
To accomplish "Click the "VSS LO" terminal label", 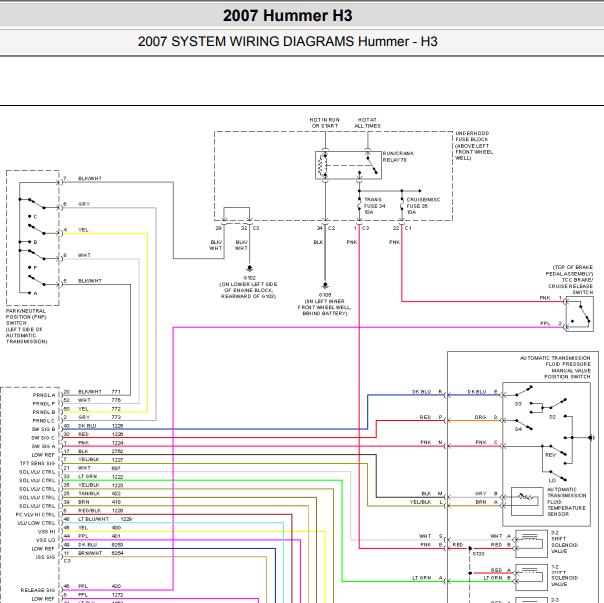I will 45,540.
